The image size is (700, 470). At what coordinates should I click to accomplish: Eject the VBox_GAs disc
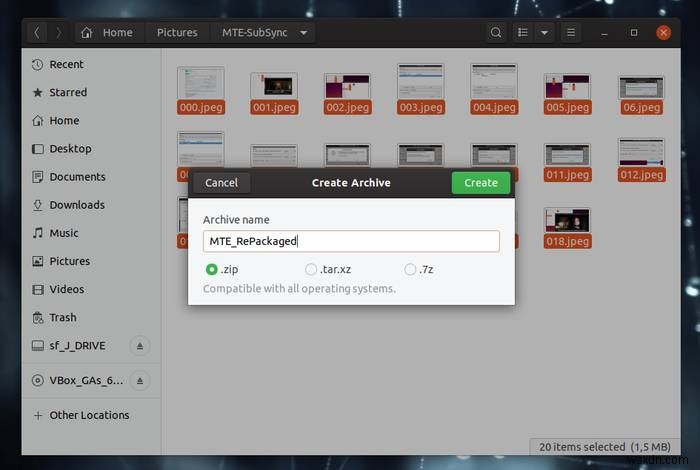(140, 381)
